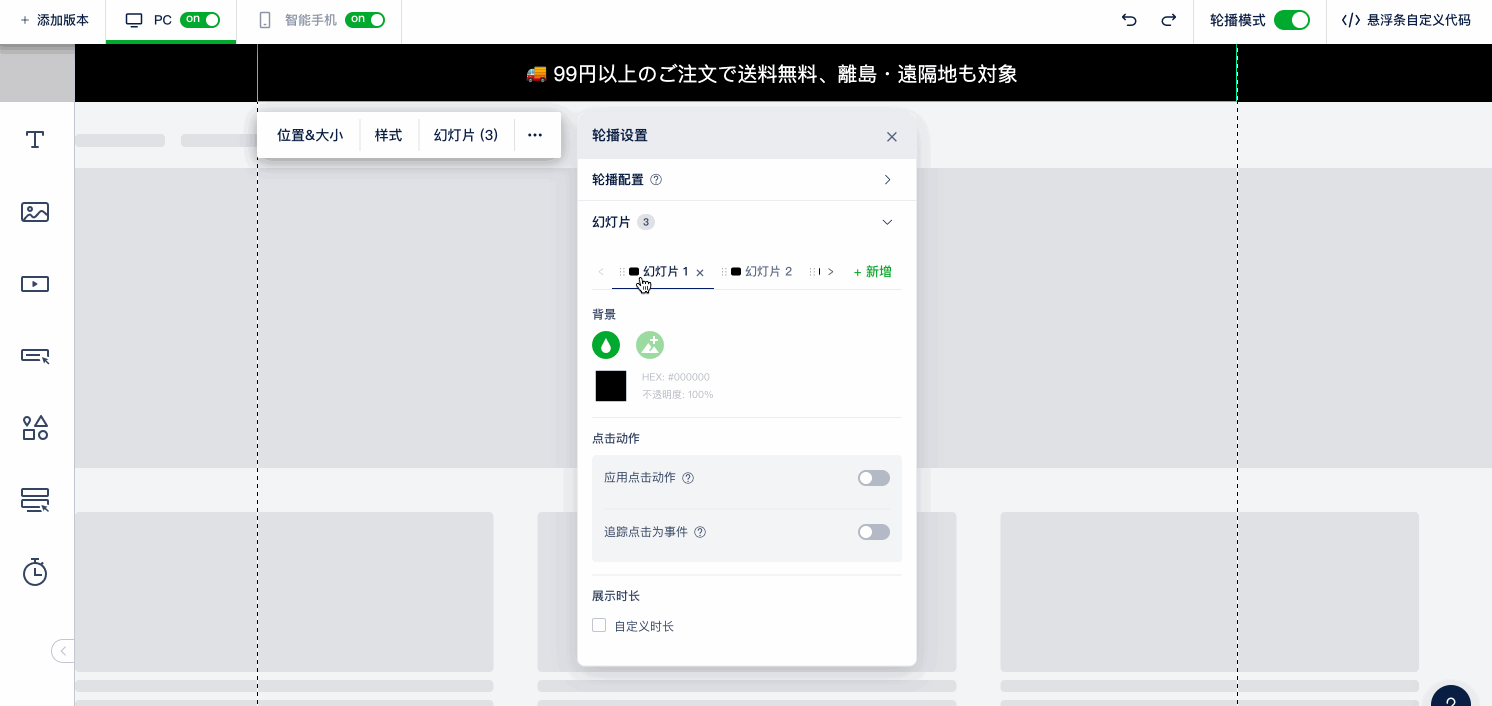Switch to the 幻灯片 1 tab

[x=665, y=272]
